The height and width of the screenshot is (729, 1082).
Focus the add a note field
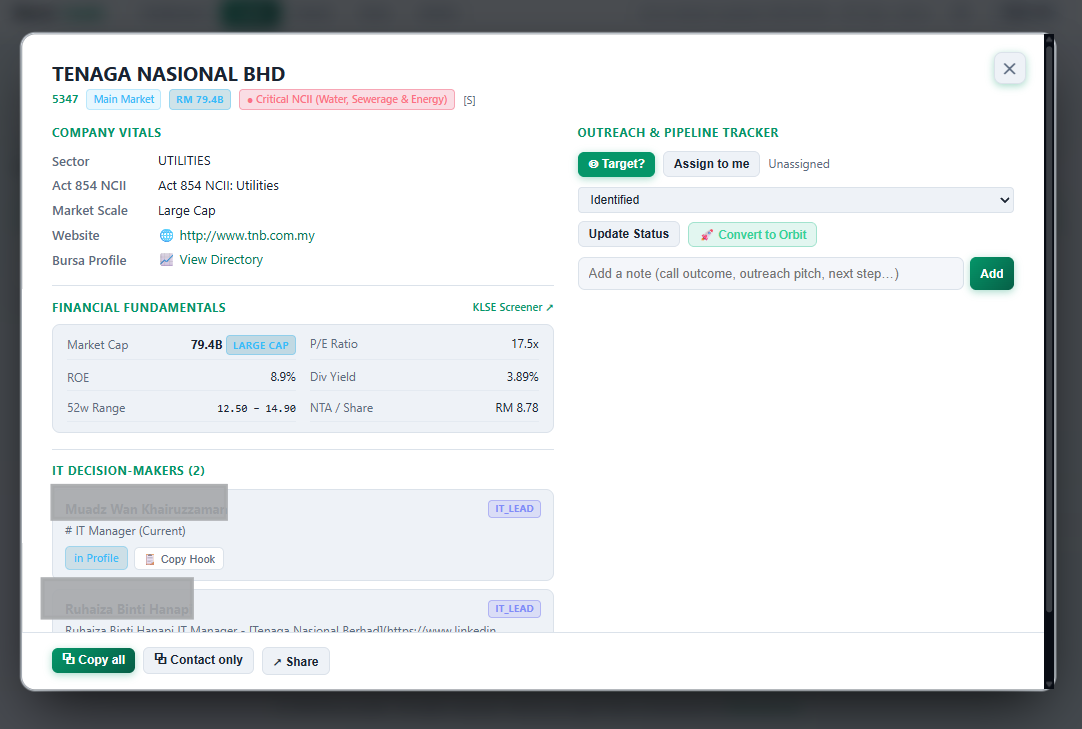tap(770, 273)
